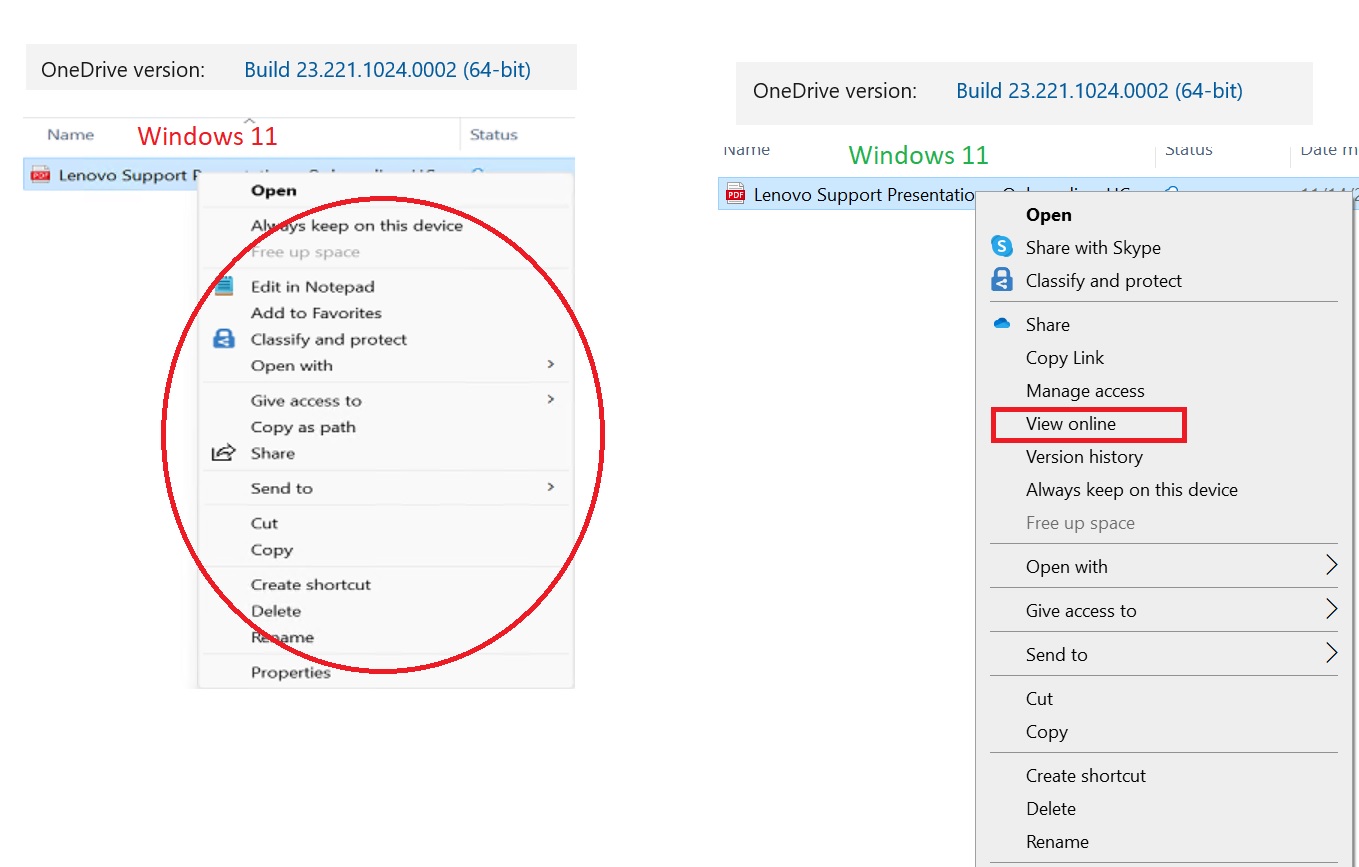Choose Delete in the left-hand context menu
Screen dimensions: 1359x867
point(276,611)
